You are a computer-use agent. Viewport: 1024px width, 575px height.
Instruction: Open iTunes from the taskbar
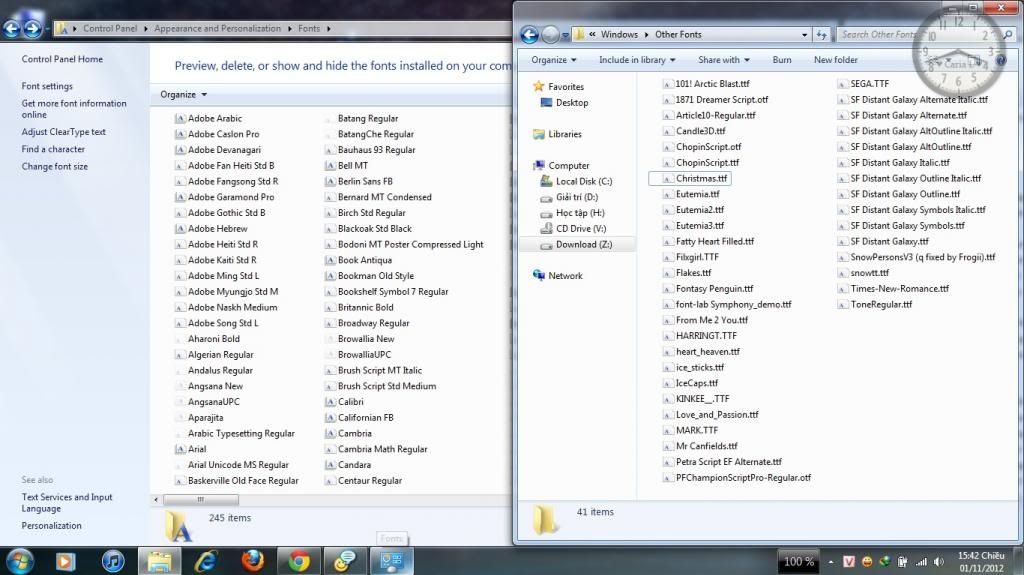pos(113,561)
